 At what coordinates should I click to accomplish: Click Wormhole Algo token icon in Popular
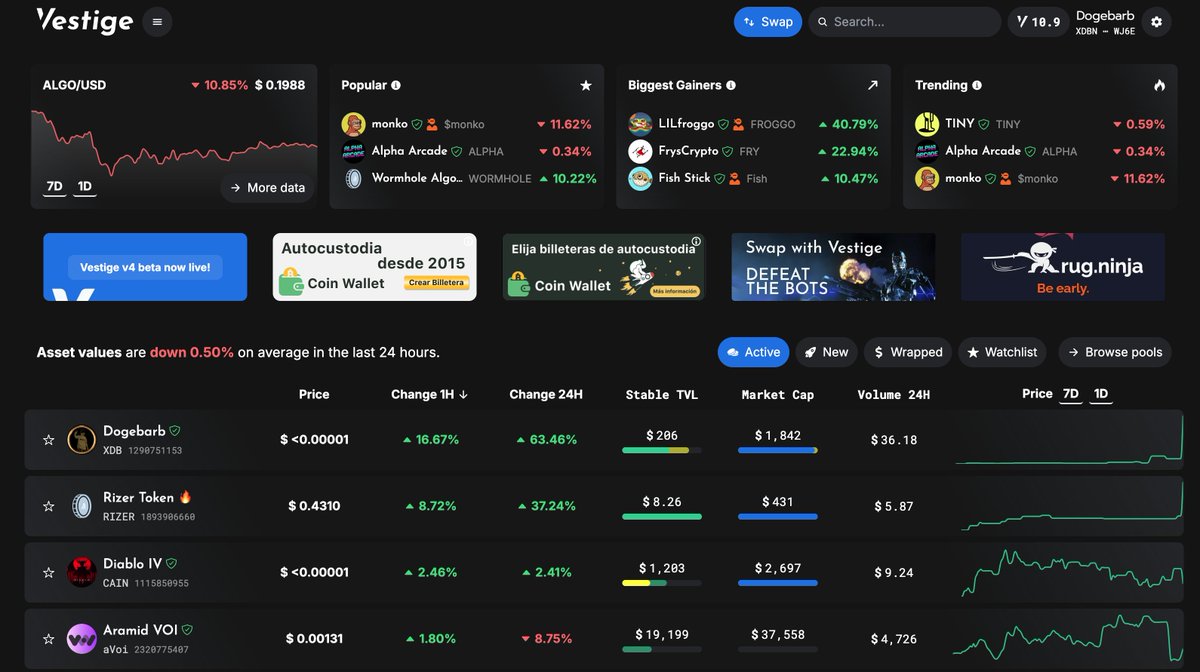(353, 178)
